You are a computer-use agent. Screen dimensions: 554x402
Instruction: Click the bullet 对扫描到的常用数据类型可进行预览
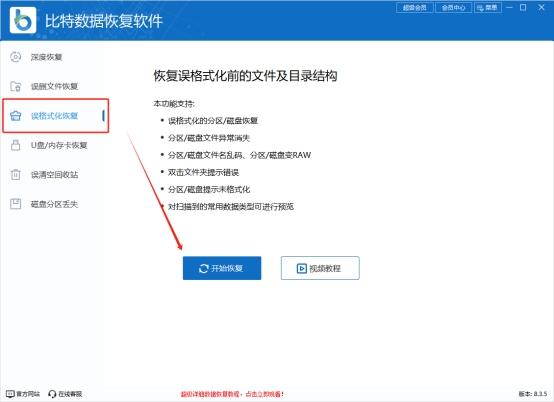231,207
